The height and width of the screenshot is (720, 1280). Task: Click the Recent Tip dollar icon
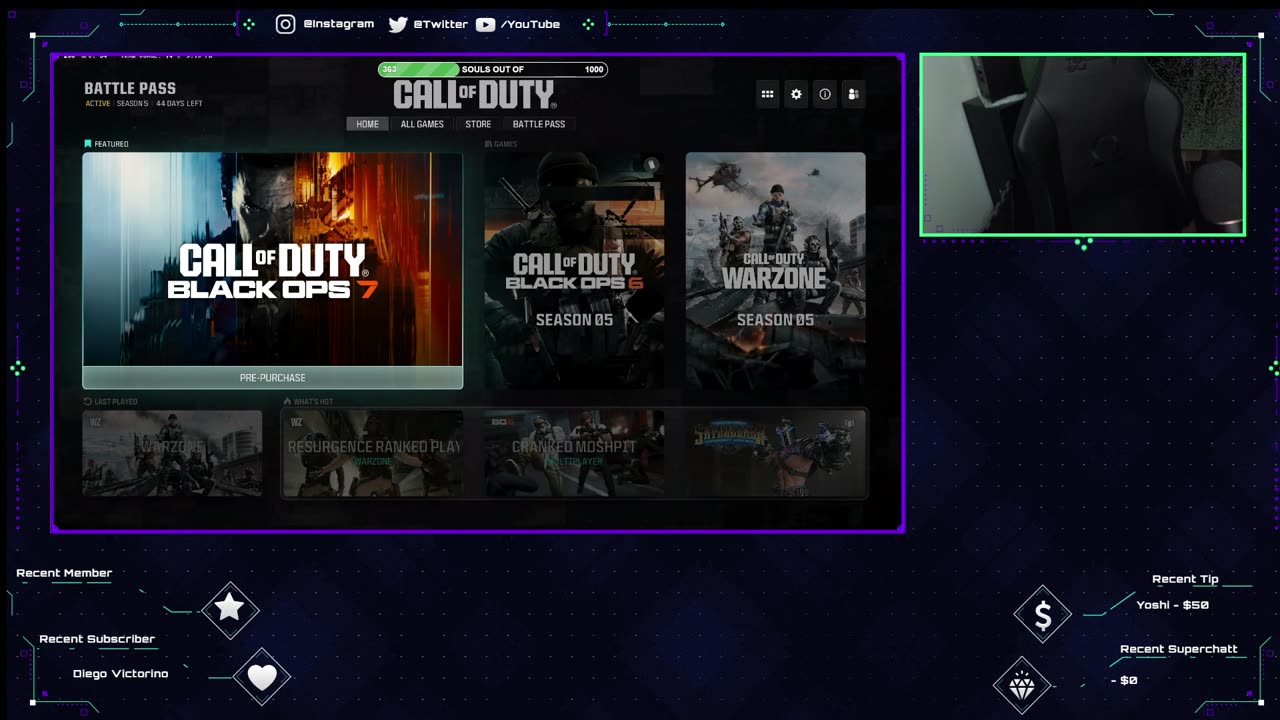(1042, 616)
